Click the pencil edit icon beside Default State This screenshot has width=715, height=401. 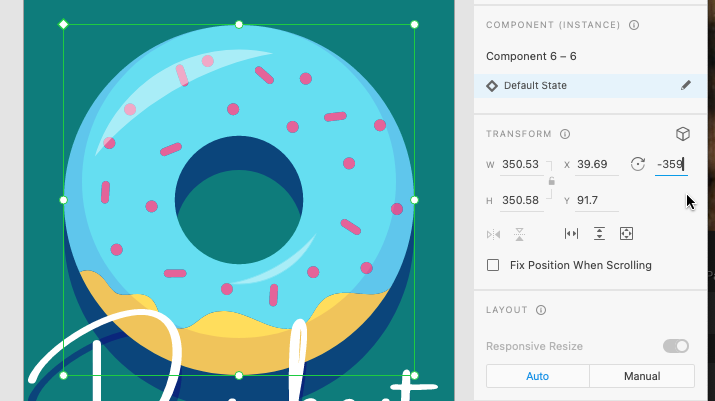[686, 86]
